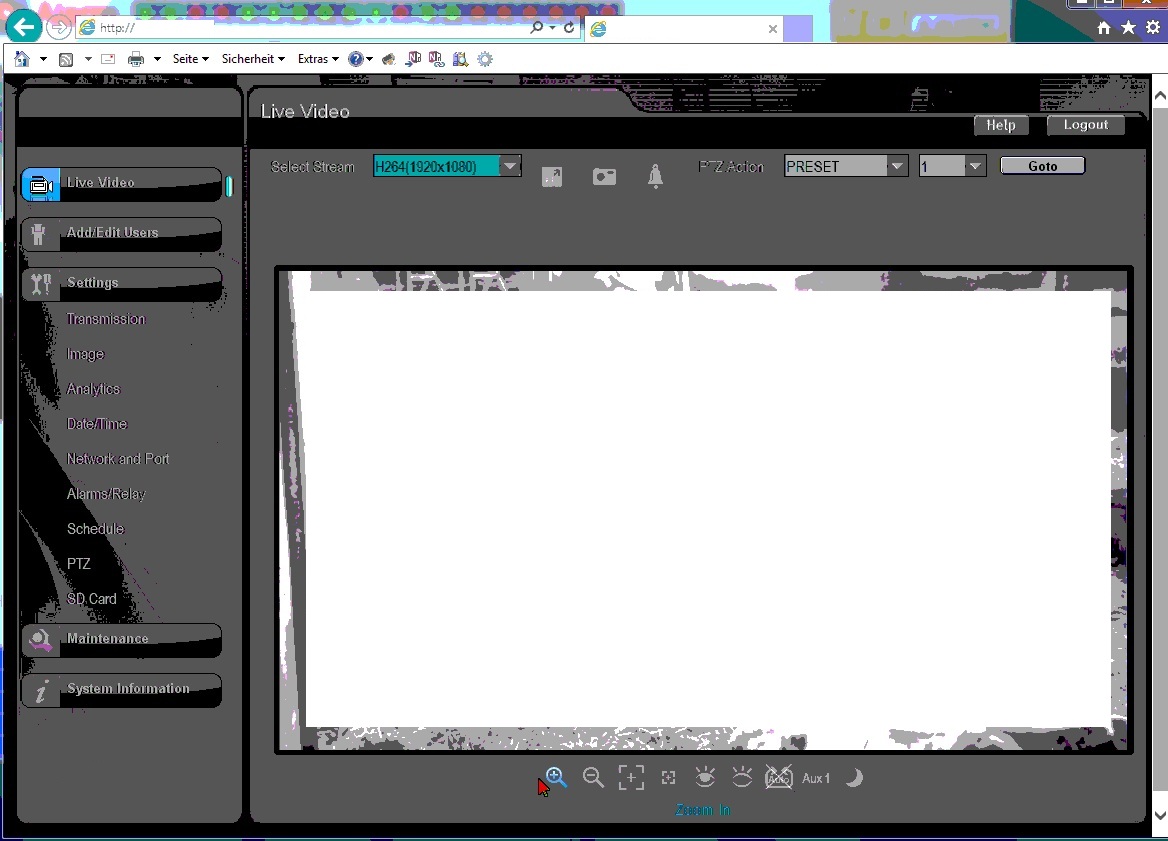
Task: Click the iris open eye icon
Action: click(x=705, y=777)
